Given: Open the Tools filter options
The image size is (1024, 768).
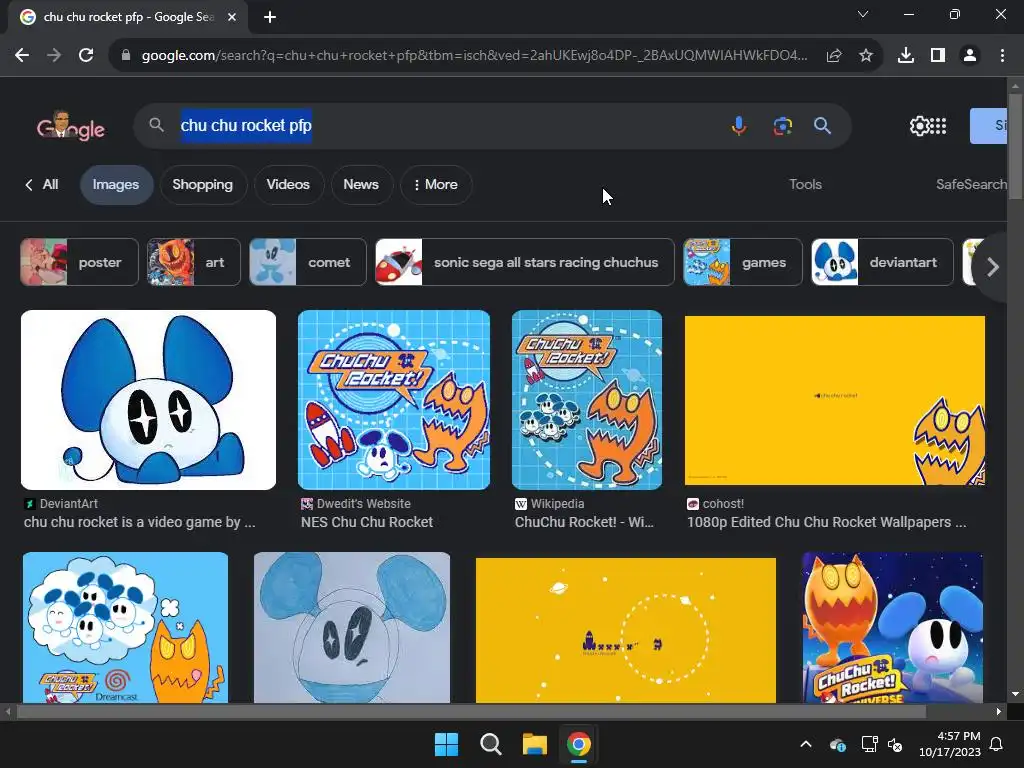Looking at the screenshot, I should pos(805,184).
